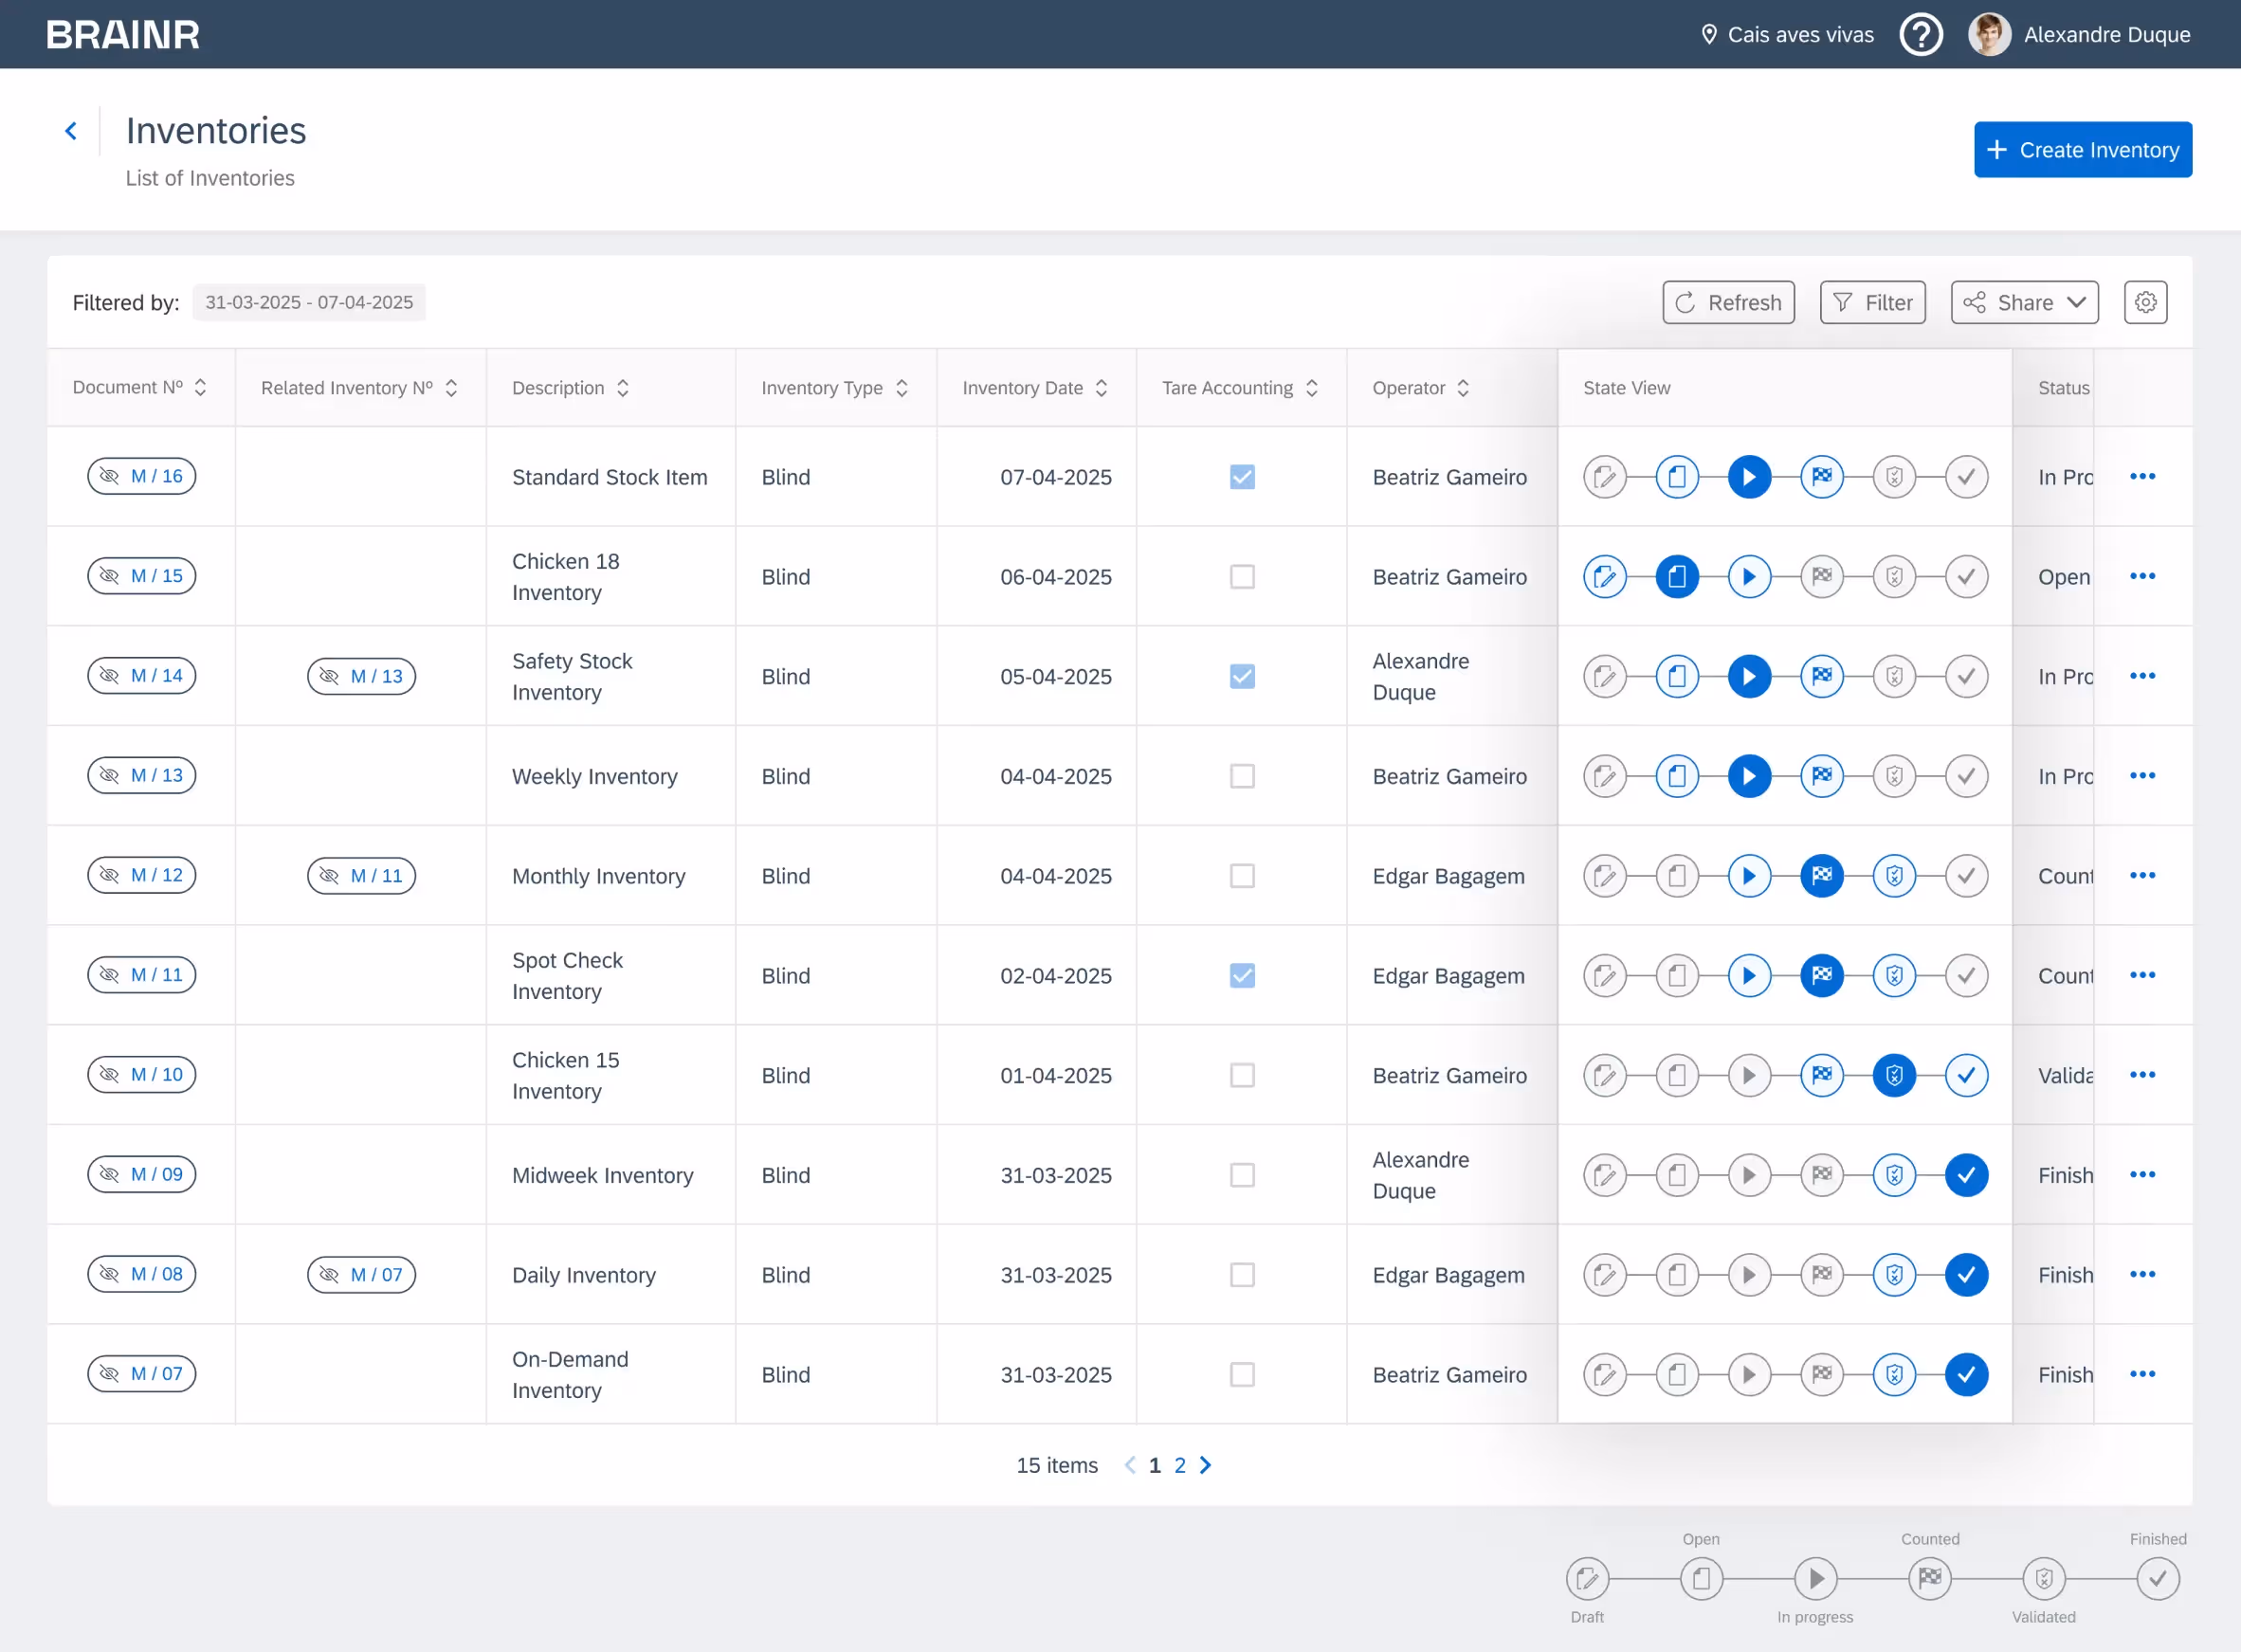Click In Progress play icon for M / 16
The height and width of the screenshot is (1652, 2241).
click(x=1749, y=477)
